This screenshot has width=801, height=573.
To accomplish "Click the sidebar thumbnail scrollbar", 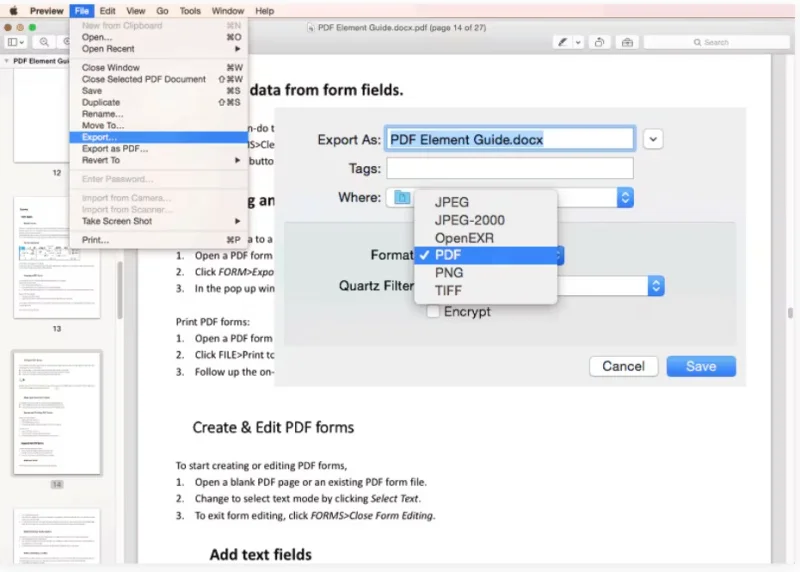I will tap(120, 290).
